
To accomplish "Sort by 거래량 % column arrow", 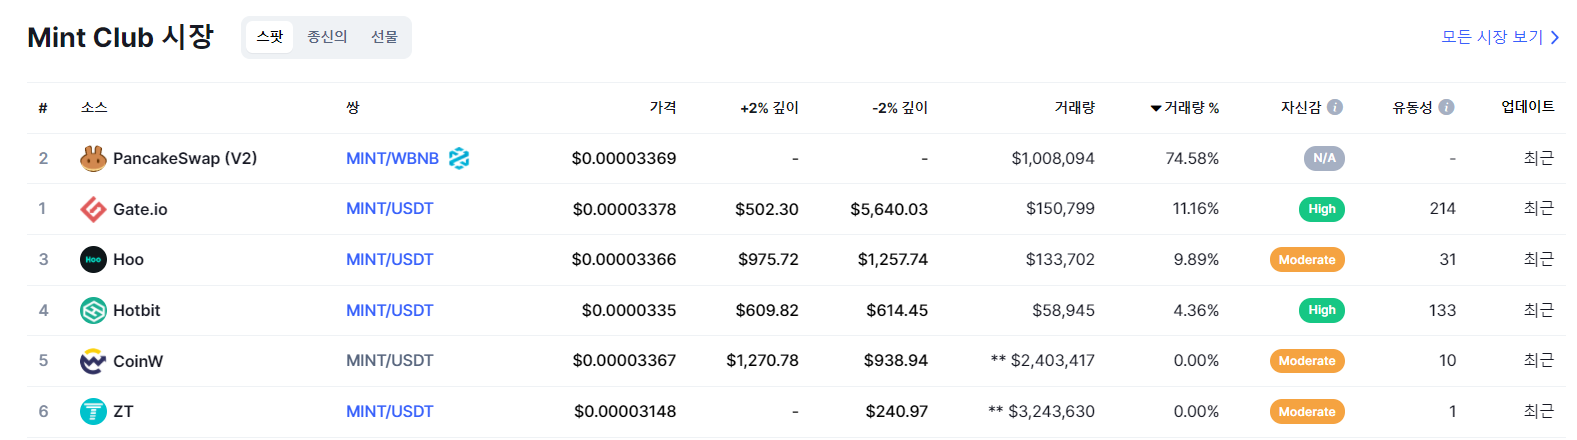I will (1156, 108).
